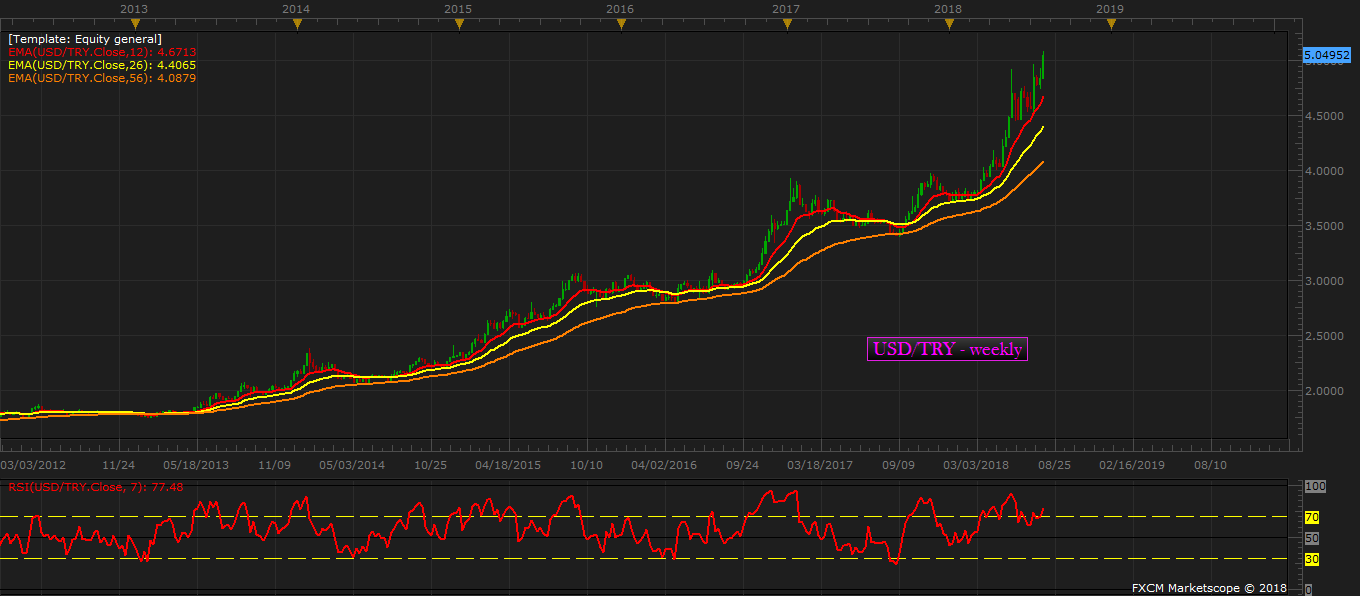Click the 03/18/2017 date axis label
The image size is (1360, 596).
[820, 465]
